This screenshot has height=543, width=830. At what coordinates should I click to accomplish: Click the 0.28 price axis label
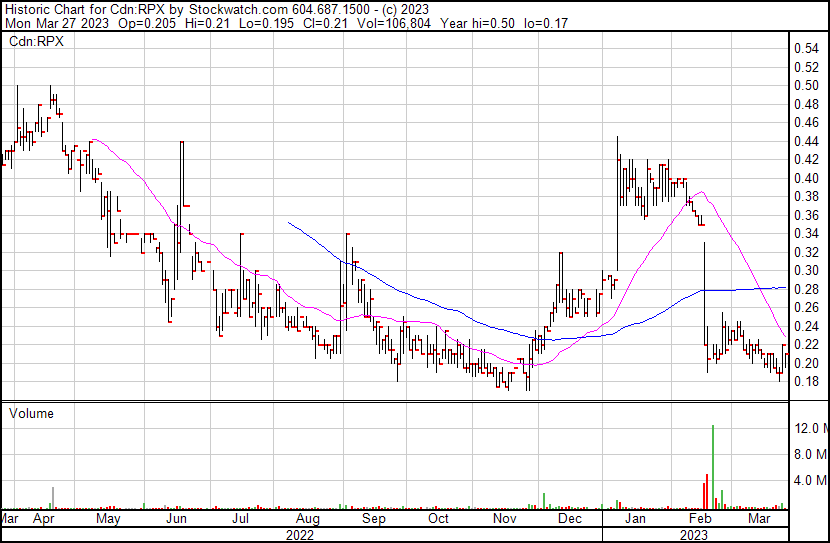807,289
